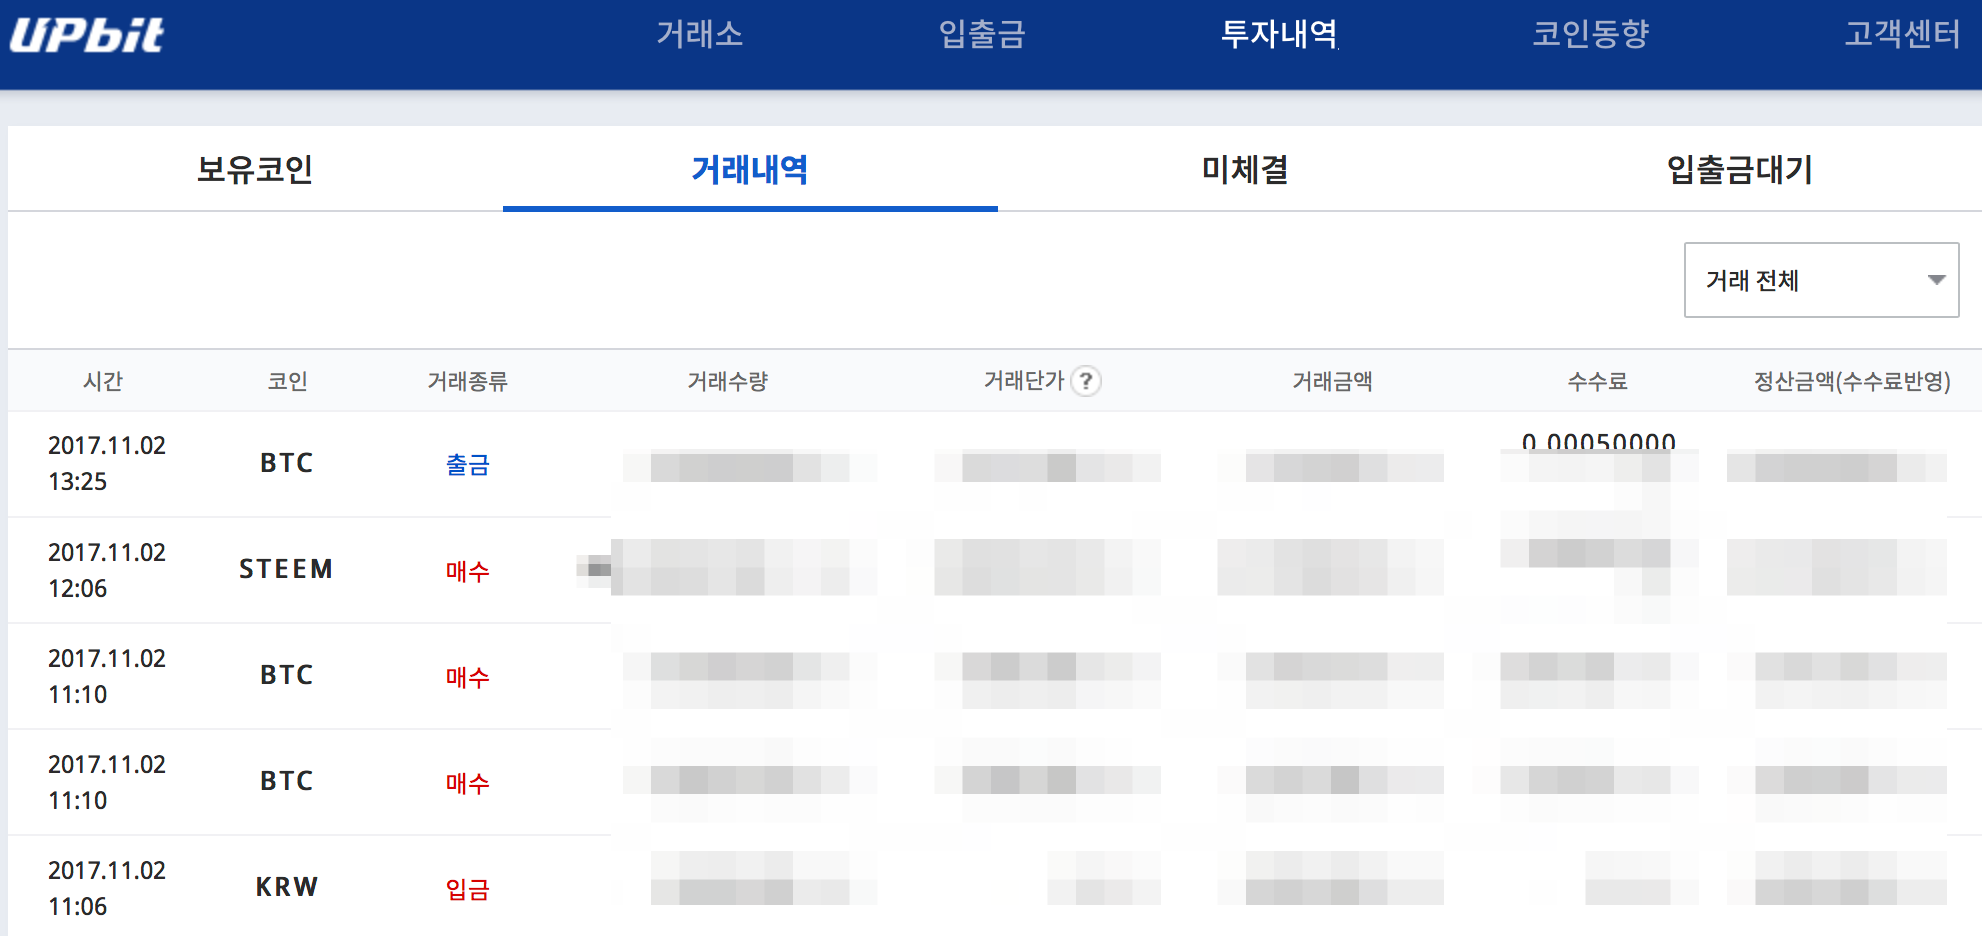This screenshot has width=1982, height=936.
Task: Click the 0.00050000 fee value
Action: point(1599,441)
